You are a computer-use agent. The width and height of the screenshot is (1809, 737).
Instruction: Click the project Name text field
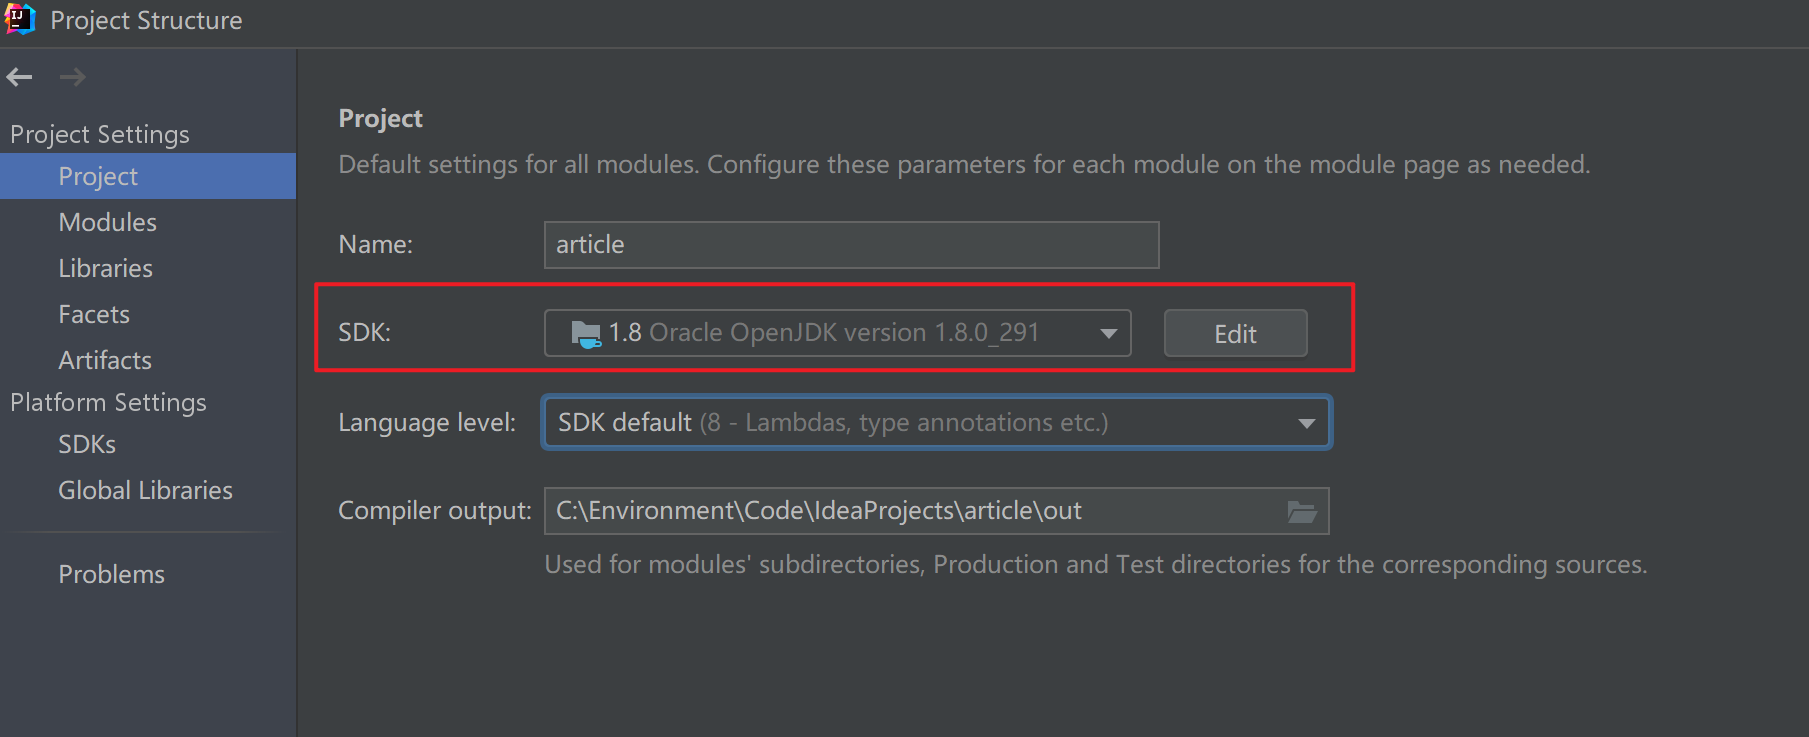tap(850, 245)
